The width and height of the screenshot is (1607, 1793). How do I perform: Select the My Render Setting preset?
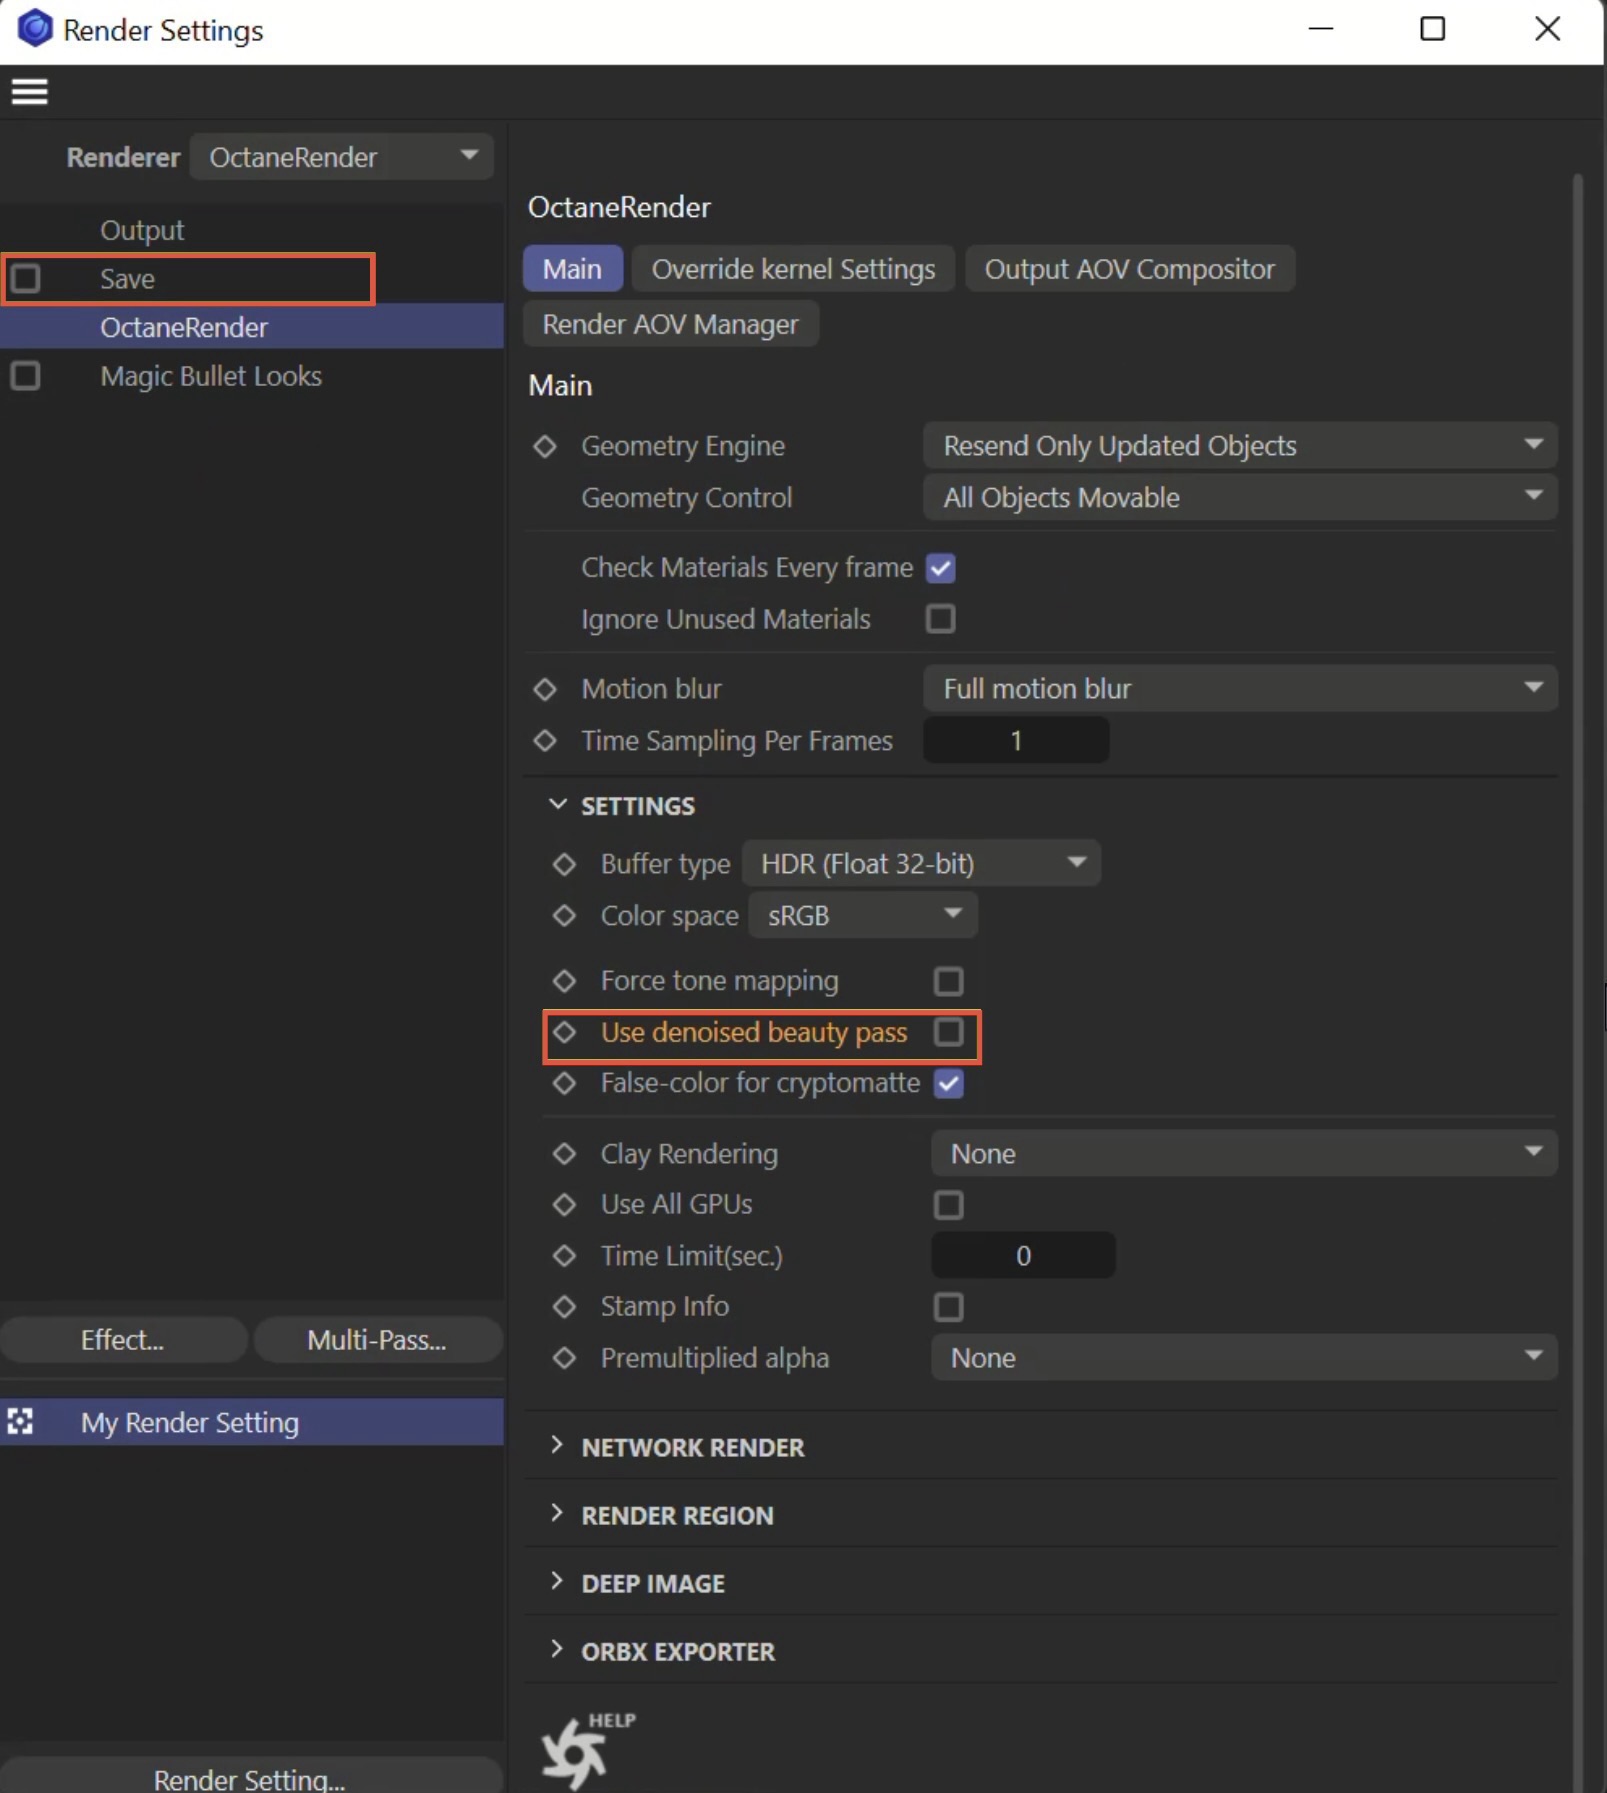pos(252,1422)
